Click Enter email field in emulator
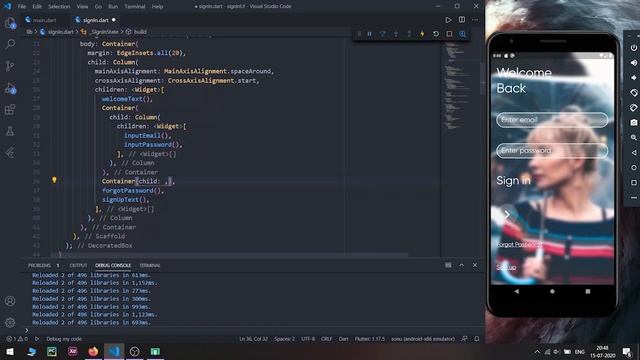 552,120
